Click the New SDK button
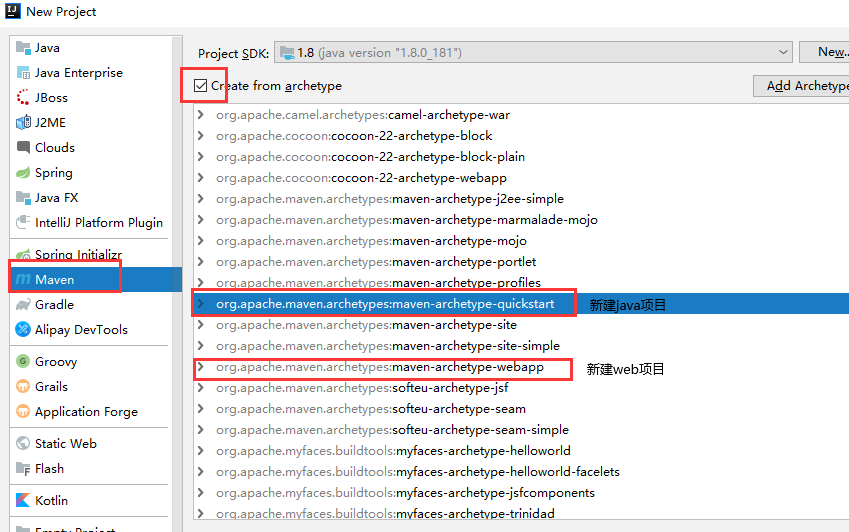The image size is (849, 532). click(824, 52)
